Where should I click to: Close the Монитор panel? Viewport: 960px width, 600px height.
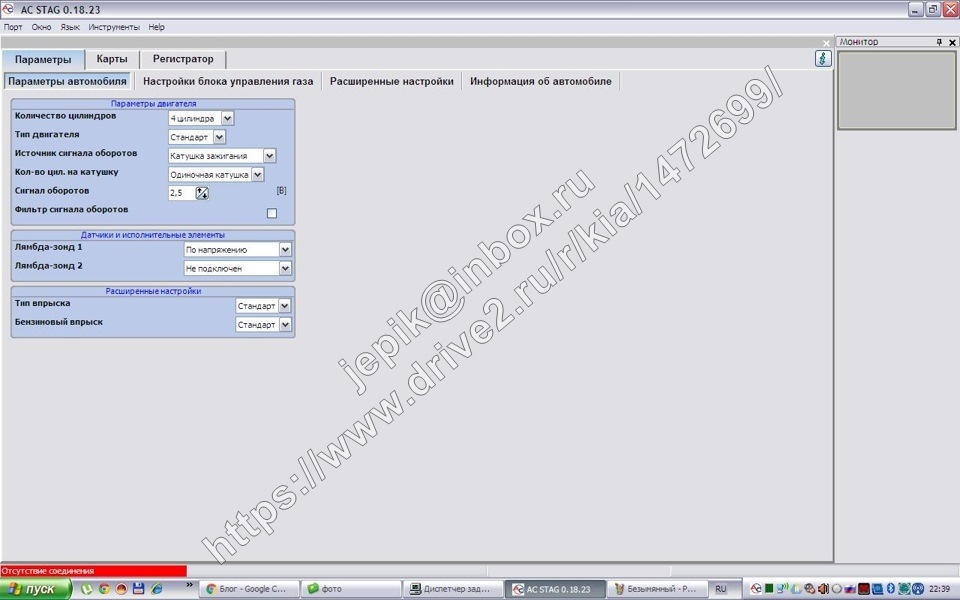pos(952,42)
